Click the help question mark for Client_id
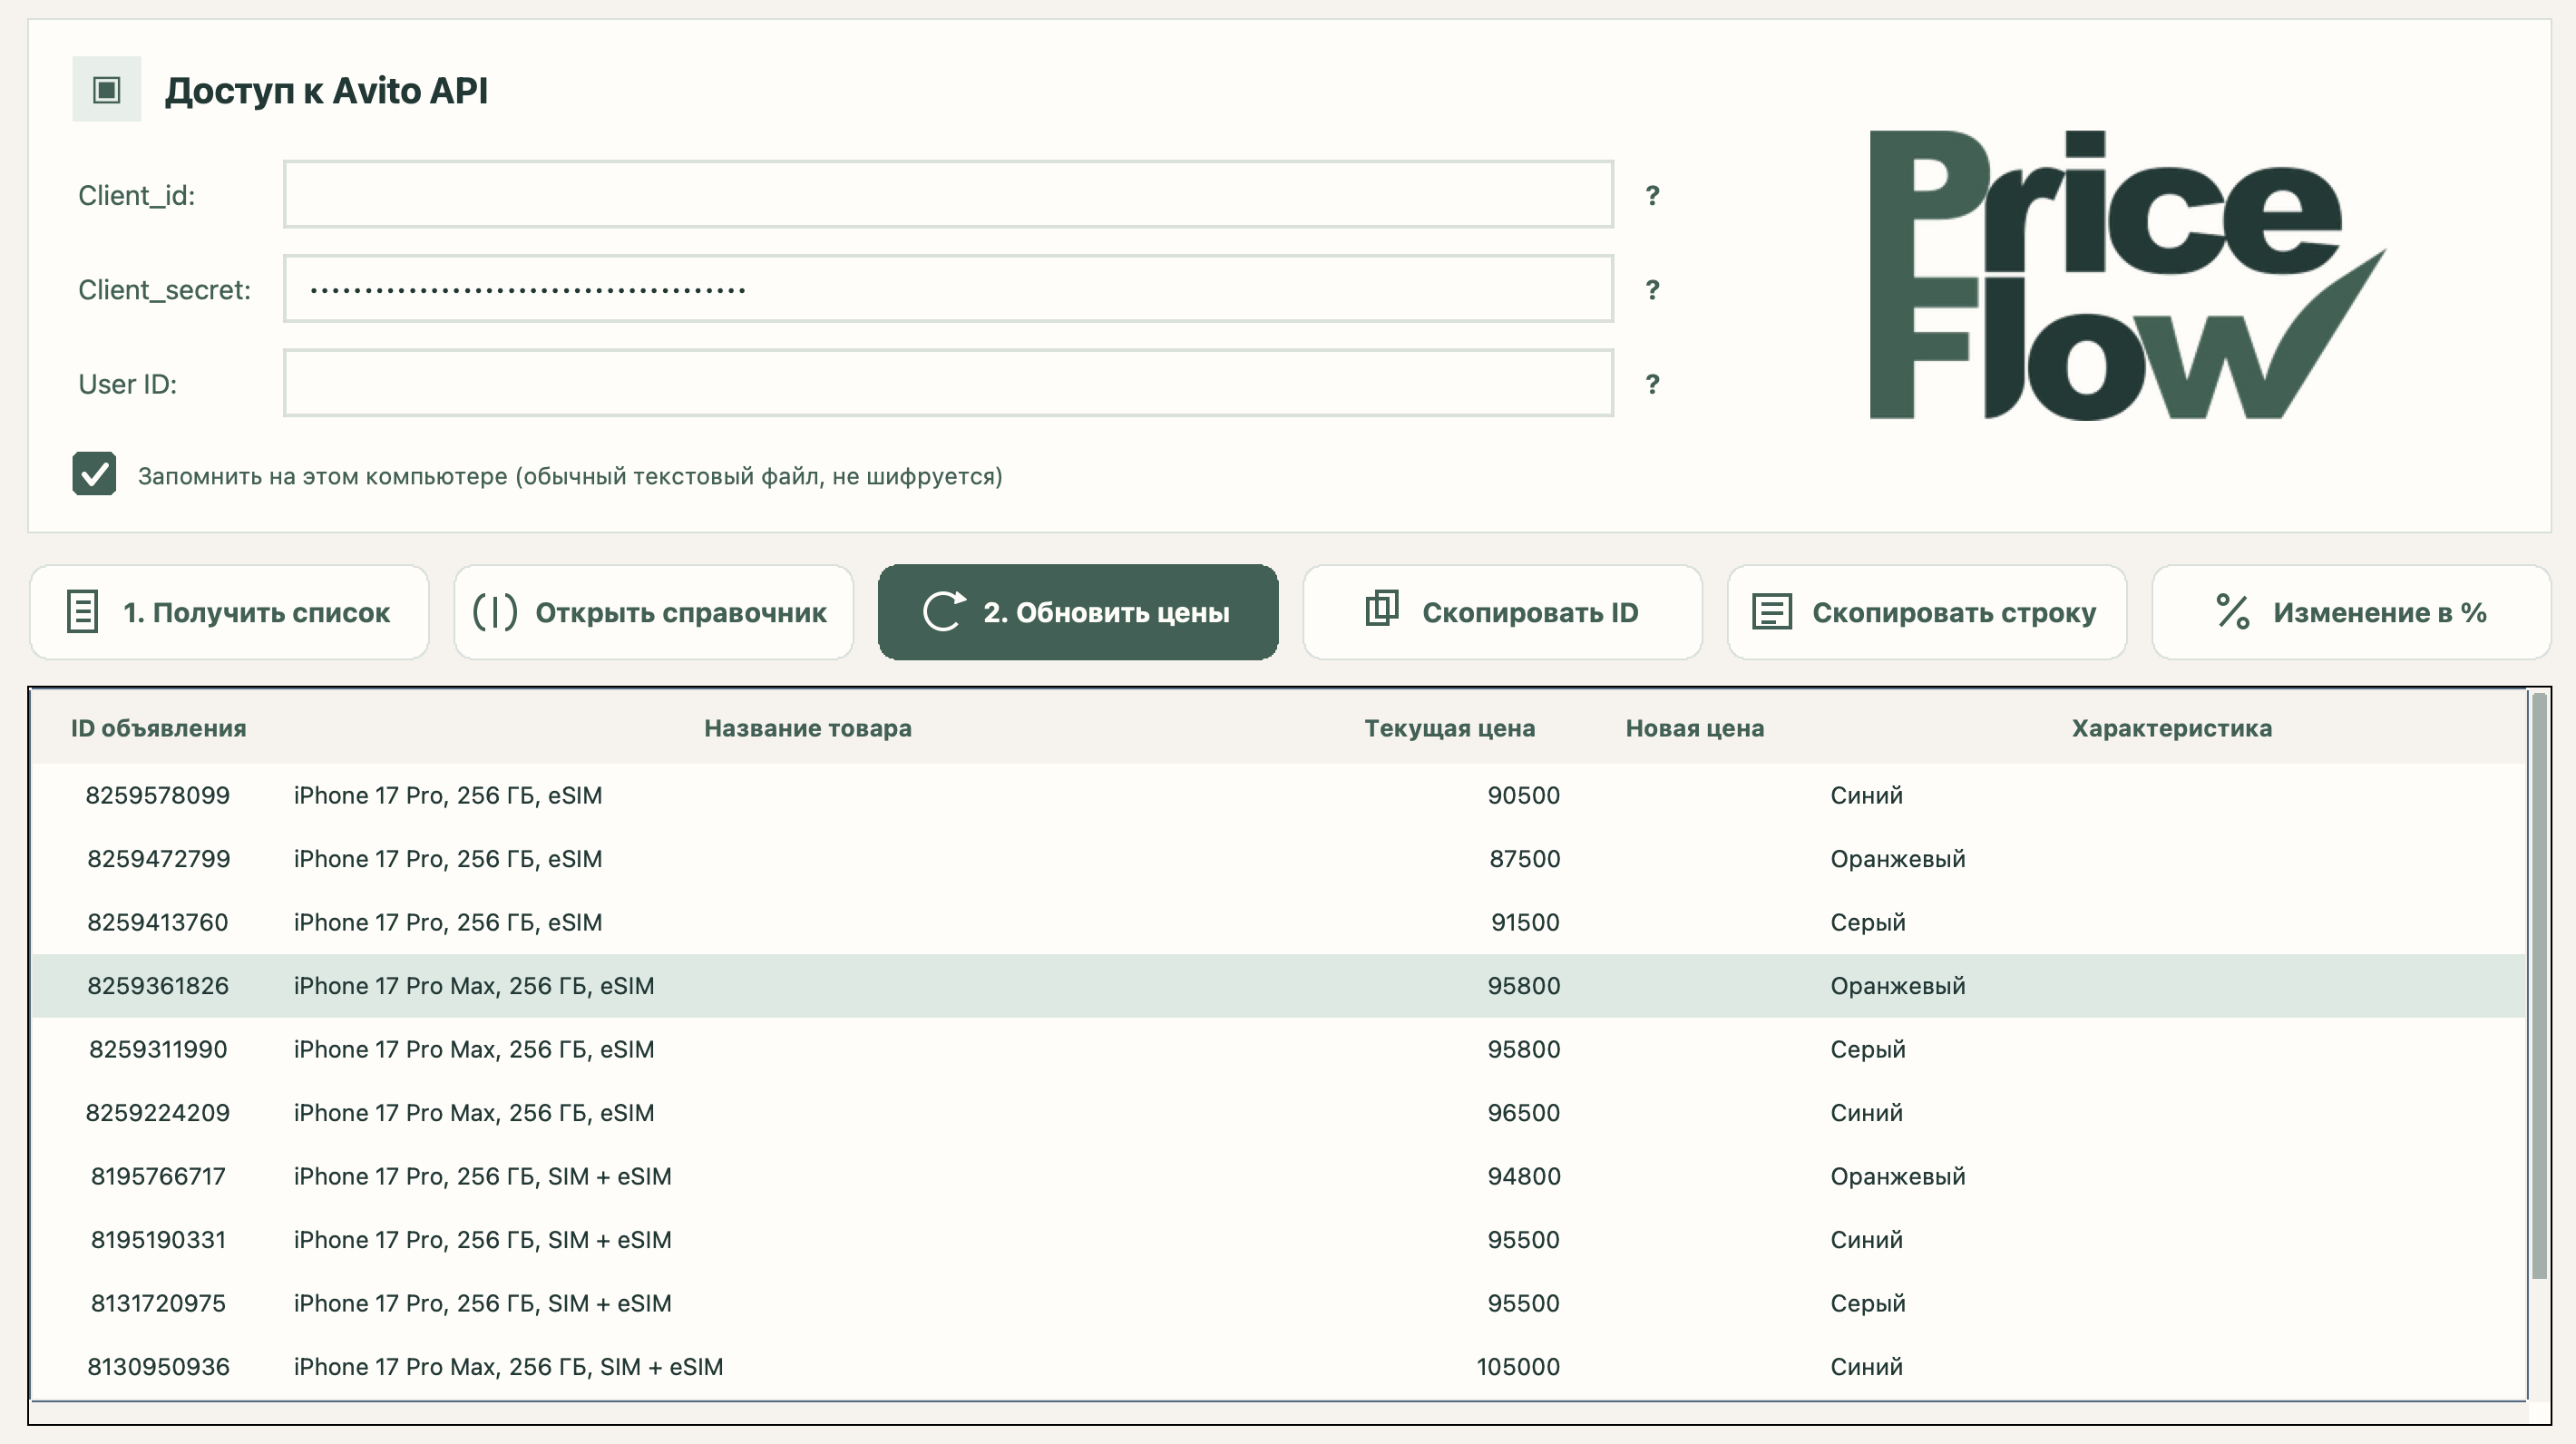This screenshot has height=1444, width=2576. tap(1652, 195)
